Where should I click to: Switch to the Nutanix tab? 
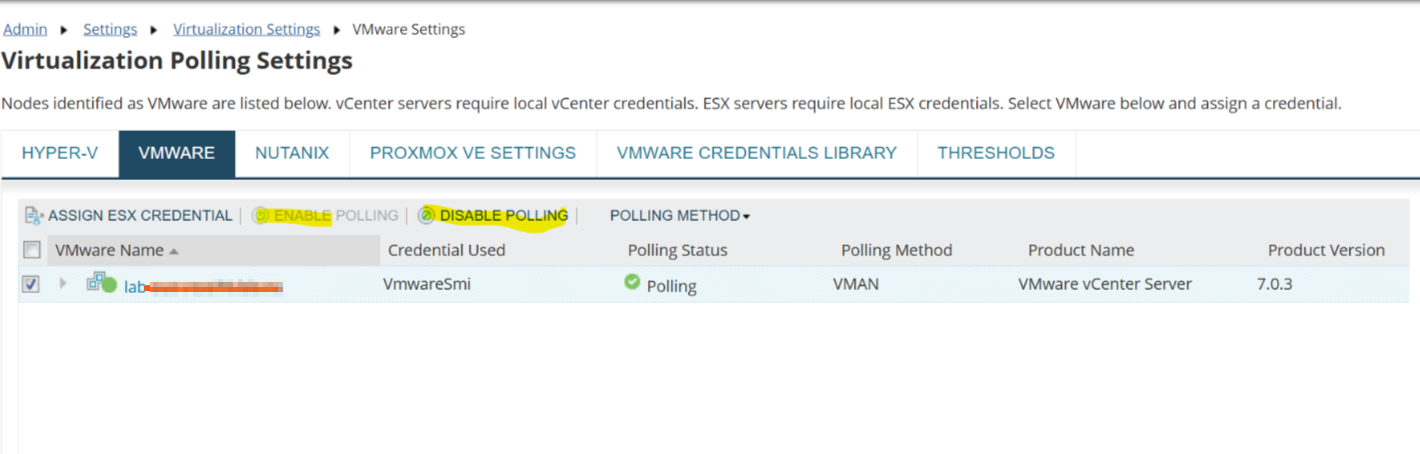pyautogui.click(x=292, y=153)
